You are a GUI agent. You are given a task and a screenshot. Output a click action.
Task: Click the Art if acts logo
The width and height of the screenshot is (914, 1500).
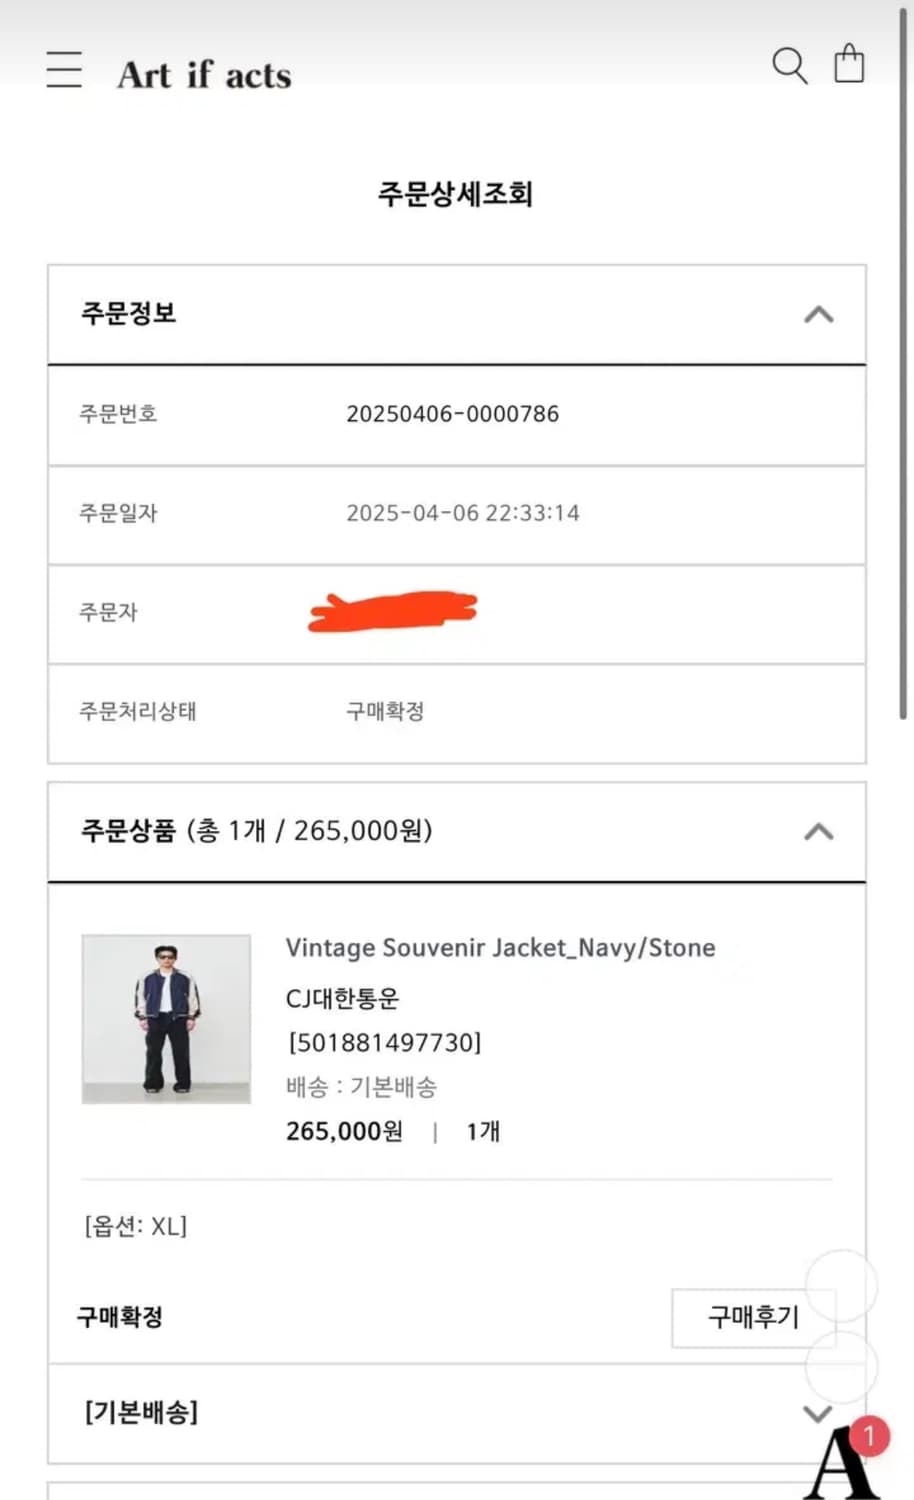[204, 75]
